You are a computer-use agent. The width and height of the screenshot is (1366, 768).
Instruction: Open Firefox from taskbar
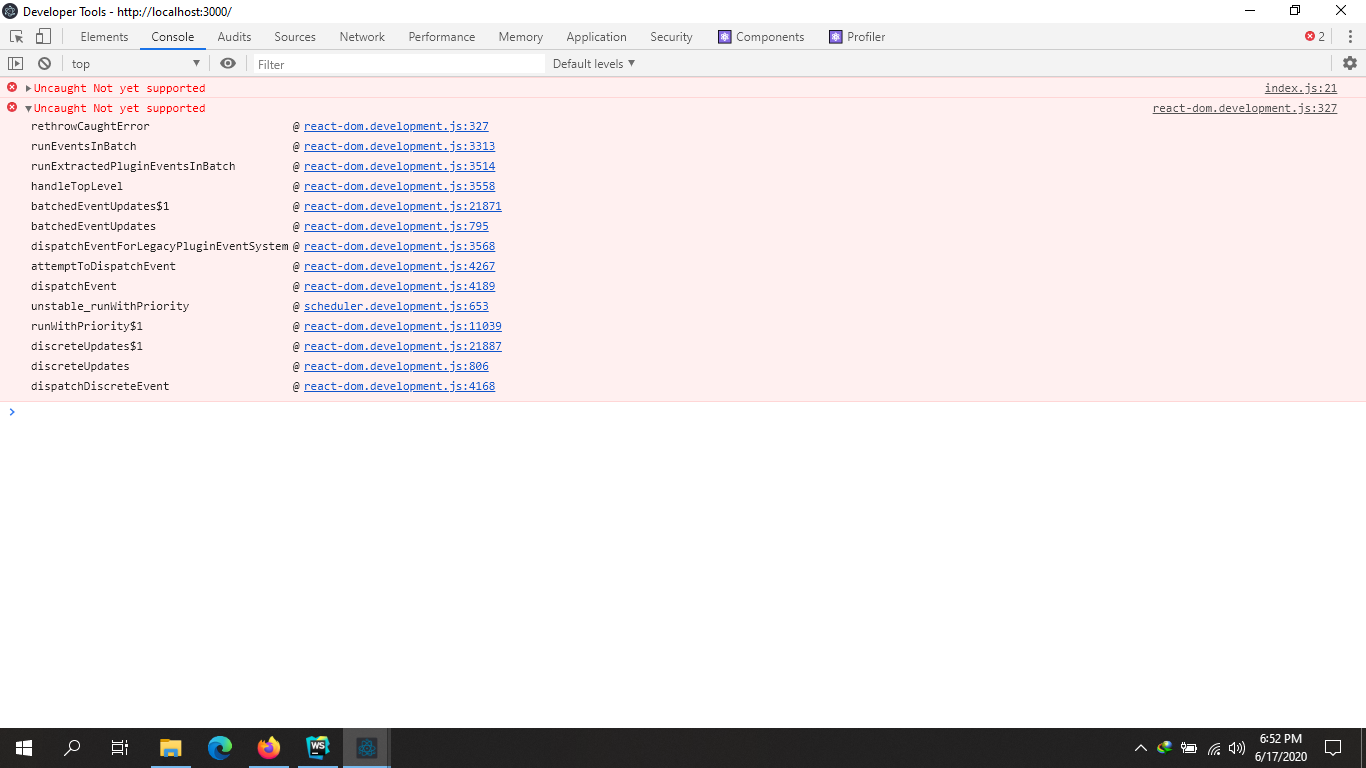click(x=268, y=748)
